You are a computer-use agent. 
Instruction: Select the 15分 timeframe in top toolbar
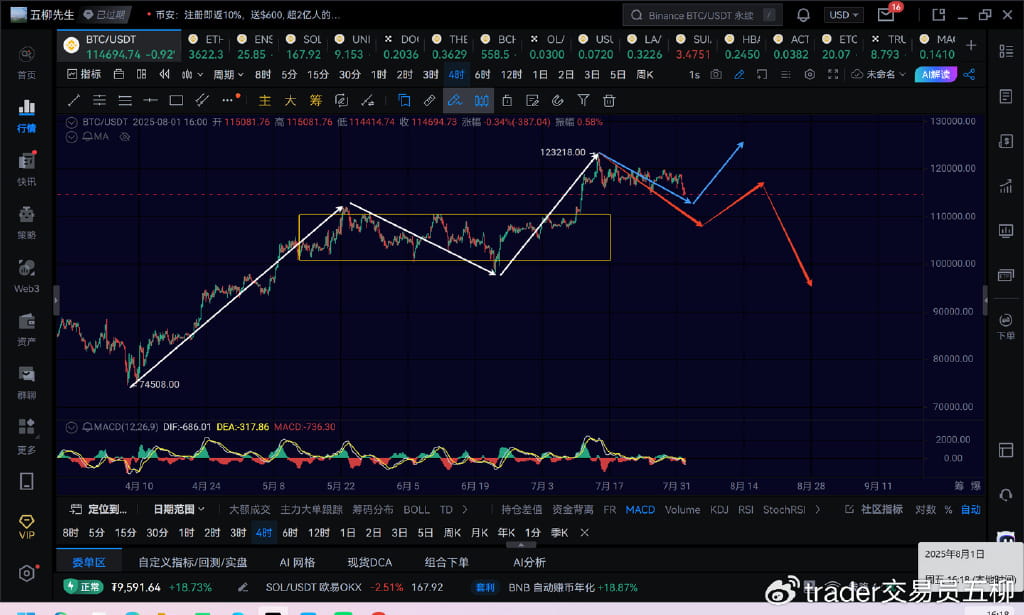[x=318, y=74]
